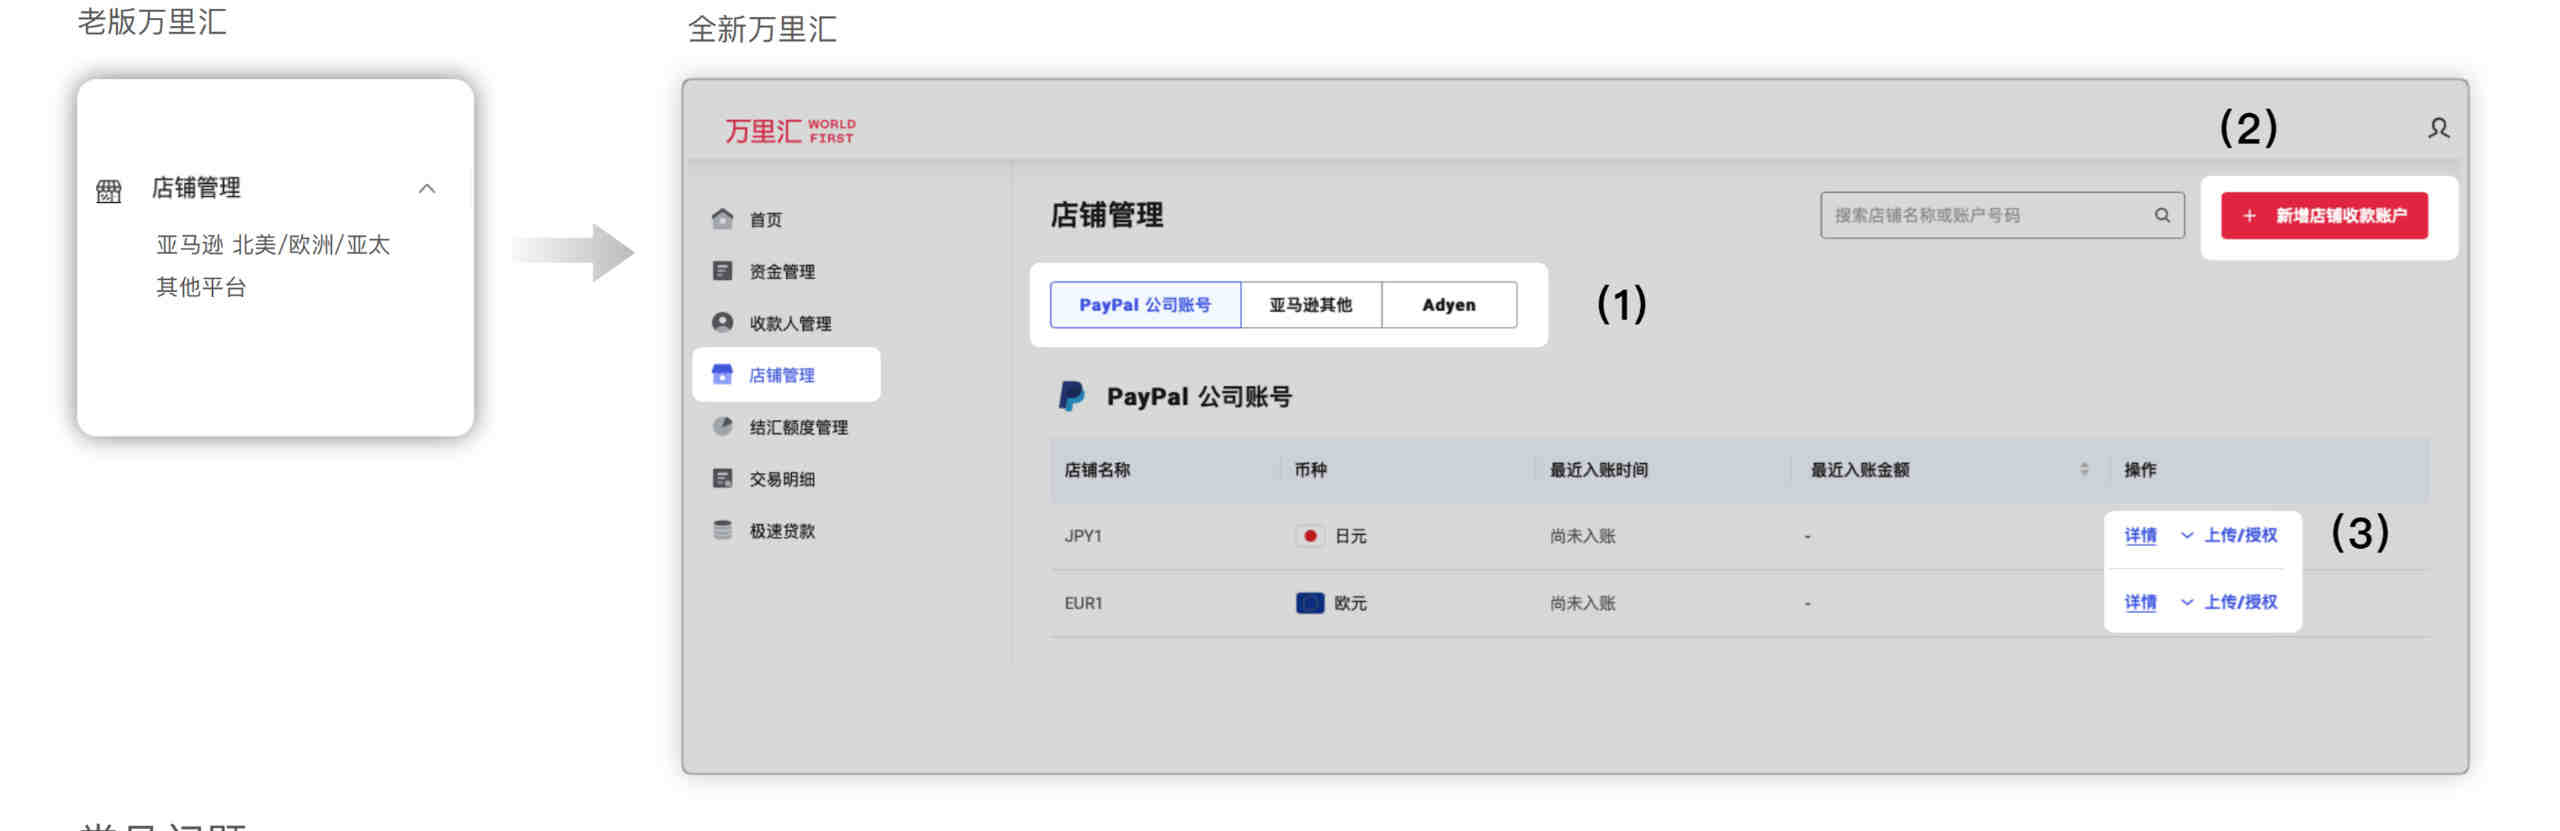
Task: Click the 搜索店铺名称或账户号码 search field
Action: coord(2002,215)
